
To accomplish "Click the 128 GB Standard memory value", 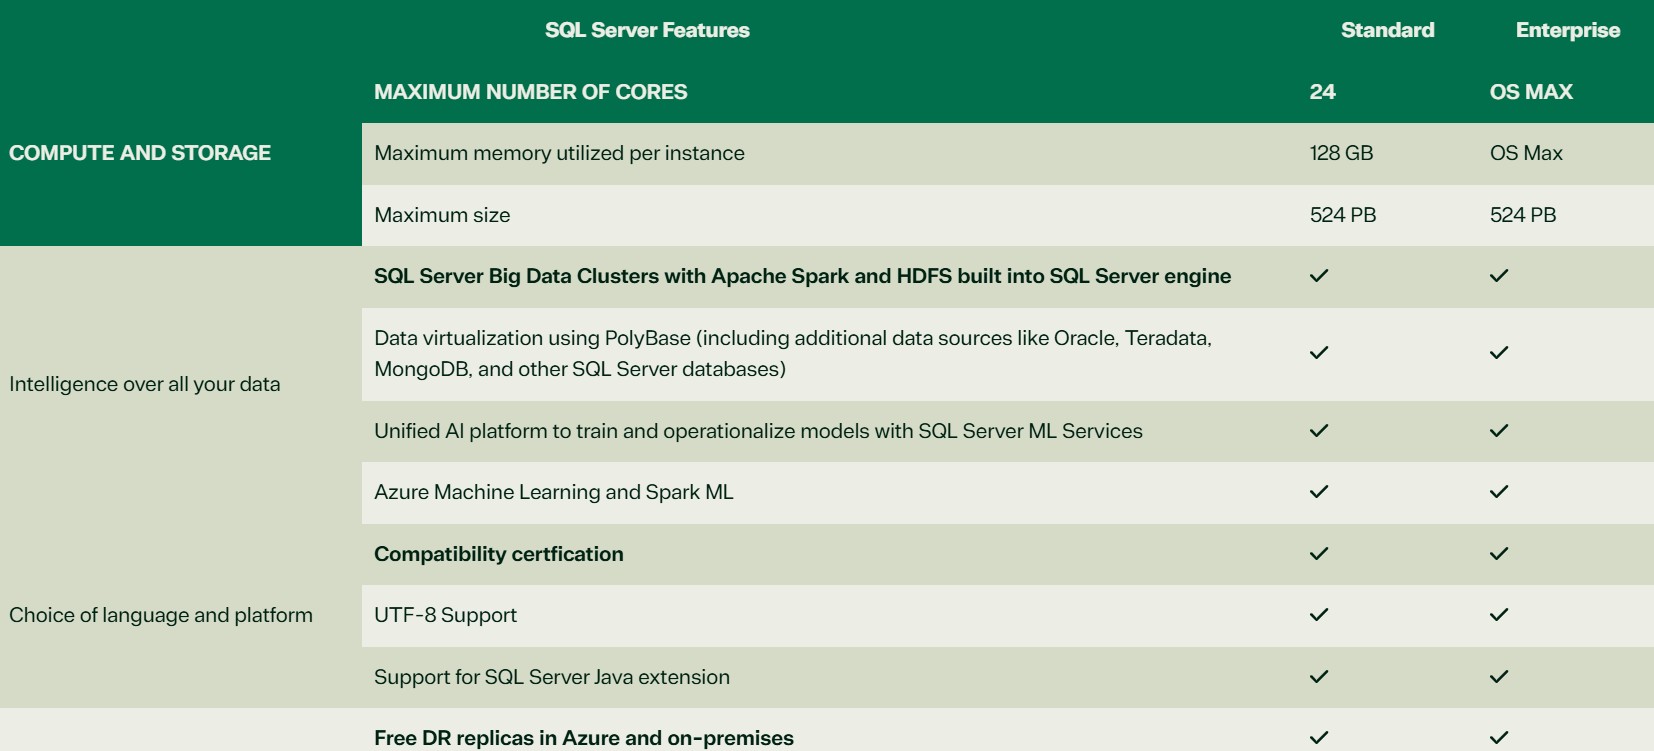I will point(1341,153).
